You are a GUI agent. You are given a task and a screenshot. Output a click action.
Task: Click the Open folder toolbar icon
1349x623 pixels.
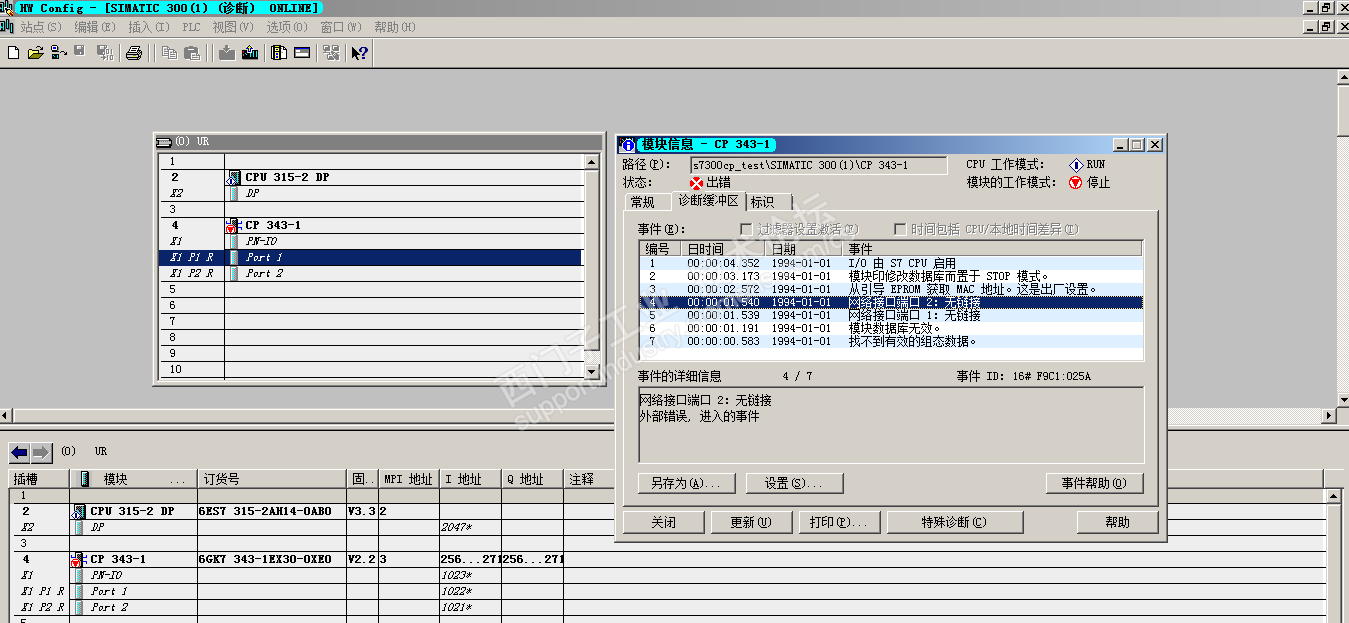tap(35, 53)
